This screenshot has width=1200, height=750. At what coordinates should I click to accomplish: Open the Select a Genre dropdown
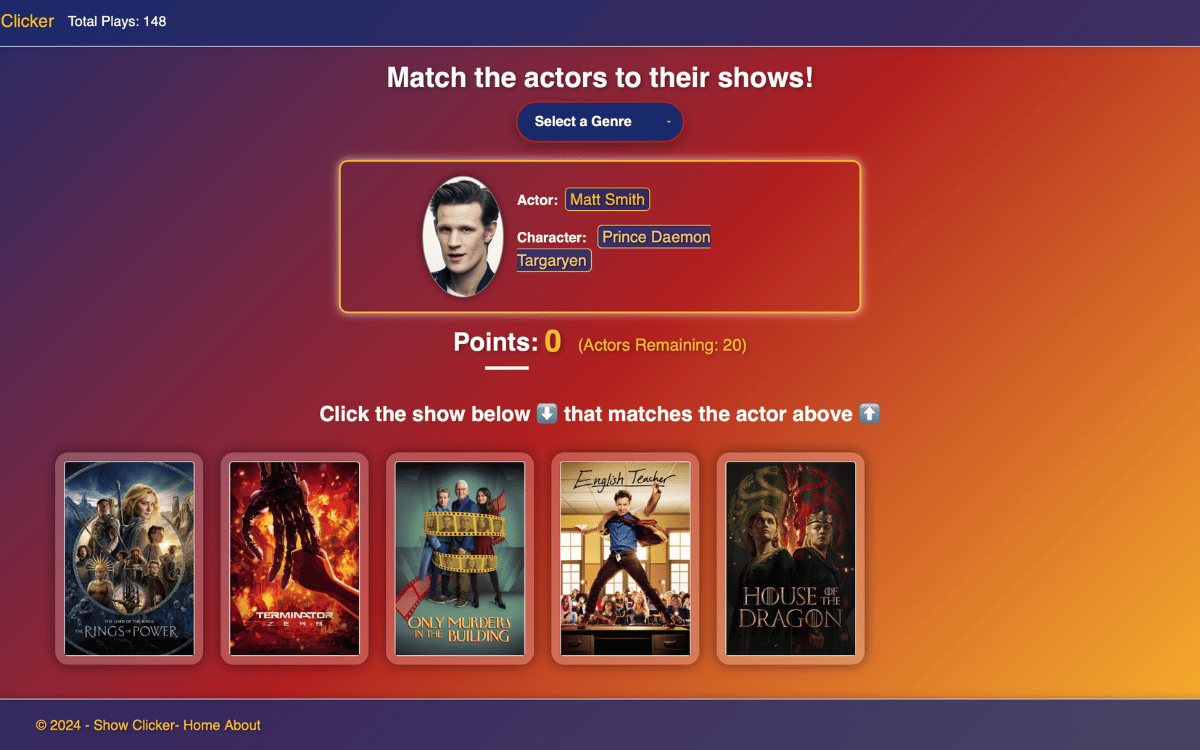pyautogui.click(x=599, y=122)
